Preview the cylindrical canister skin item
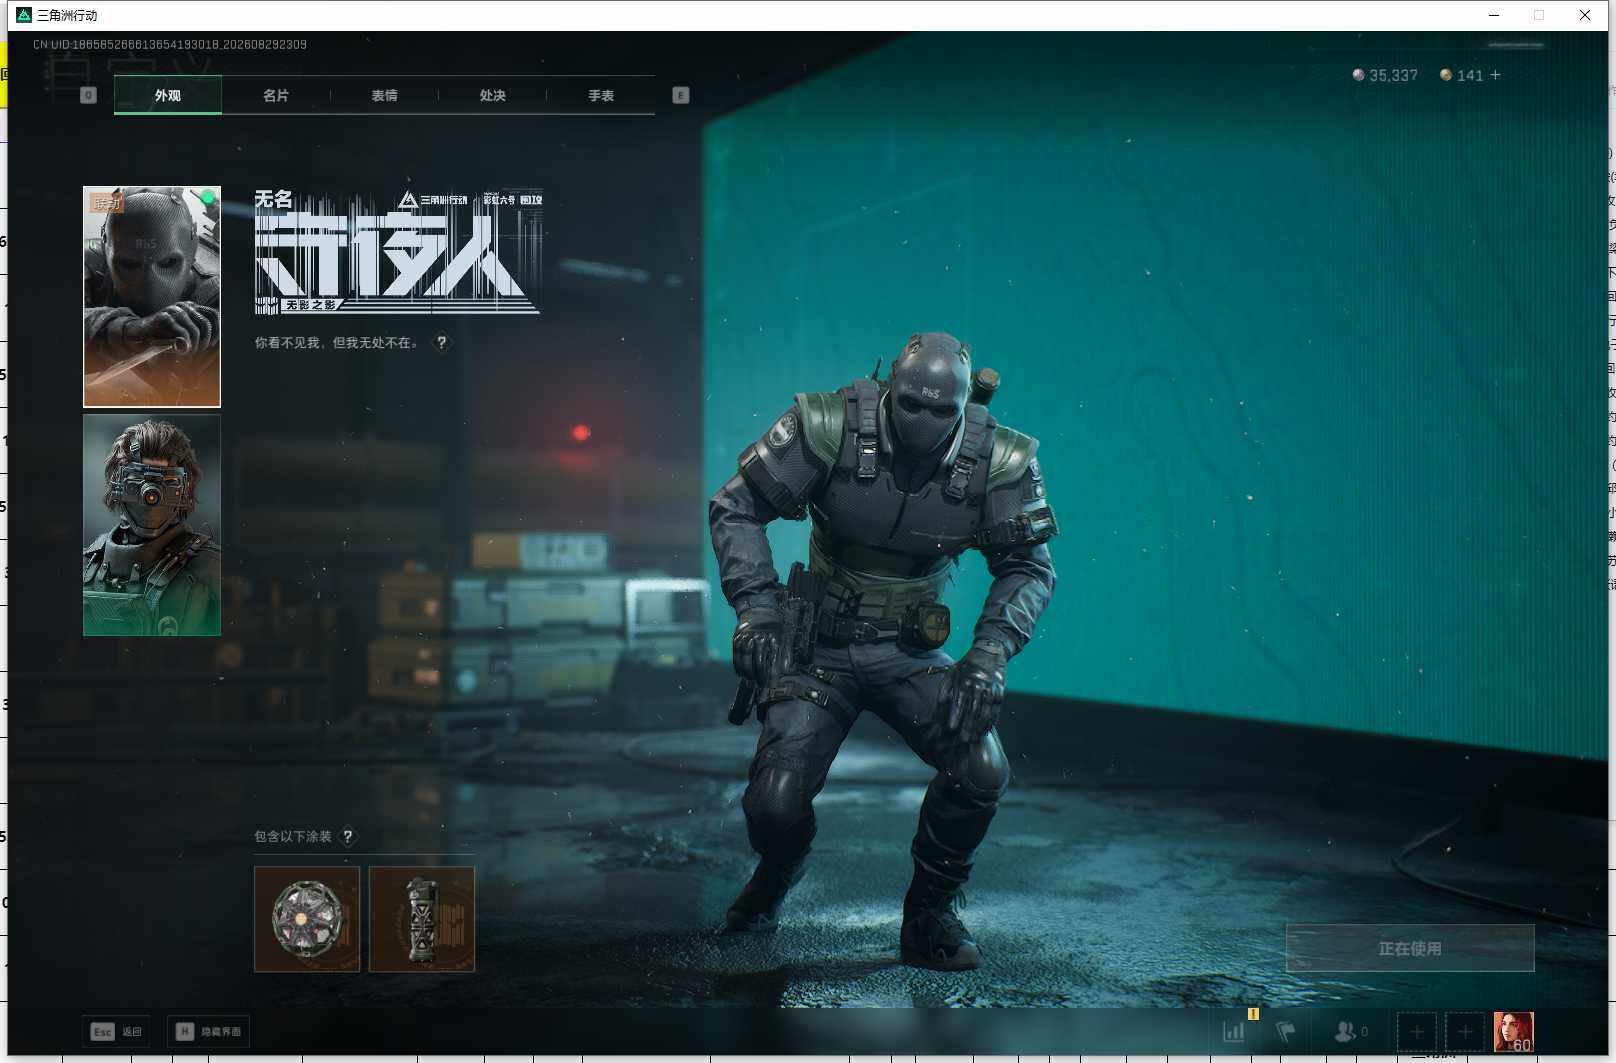This screenshot has height=1063, width=1616. click(422, 919)
